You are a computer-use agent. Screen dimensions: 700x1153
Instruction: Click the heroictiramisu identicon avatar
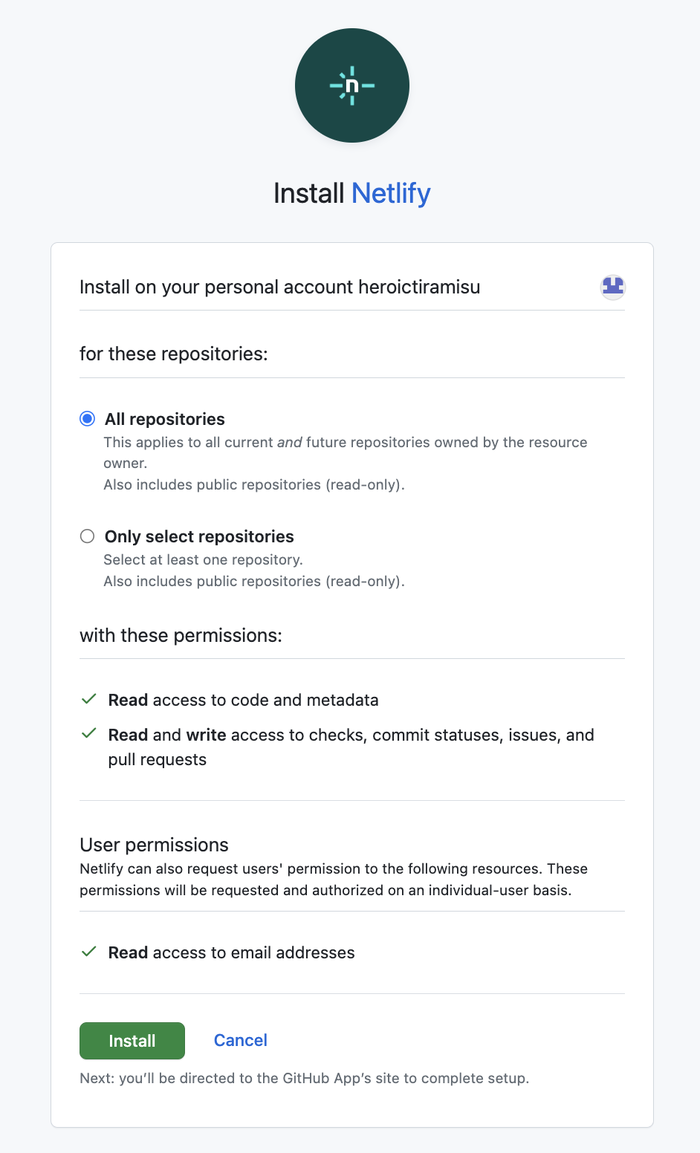(x=611, y=287)
